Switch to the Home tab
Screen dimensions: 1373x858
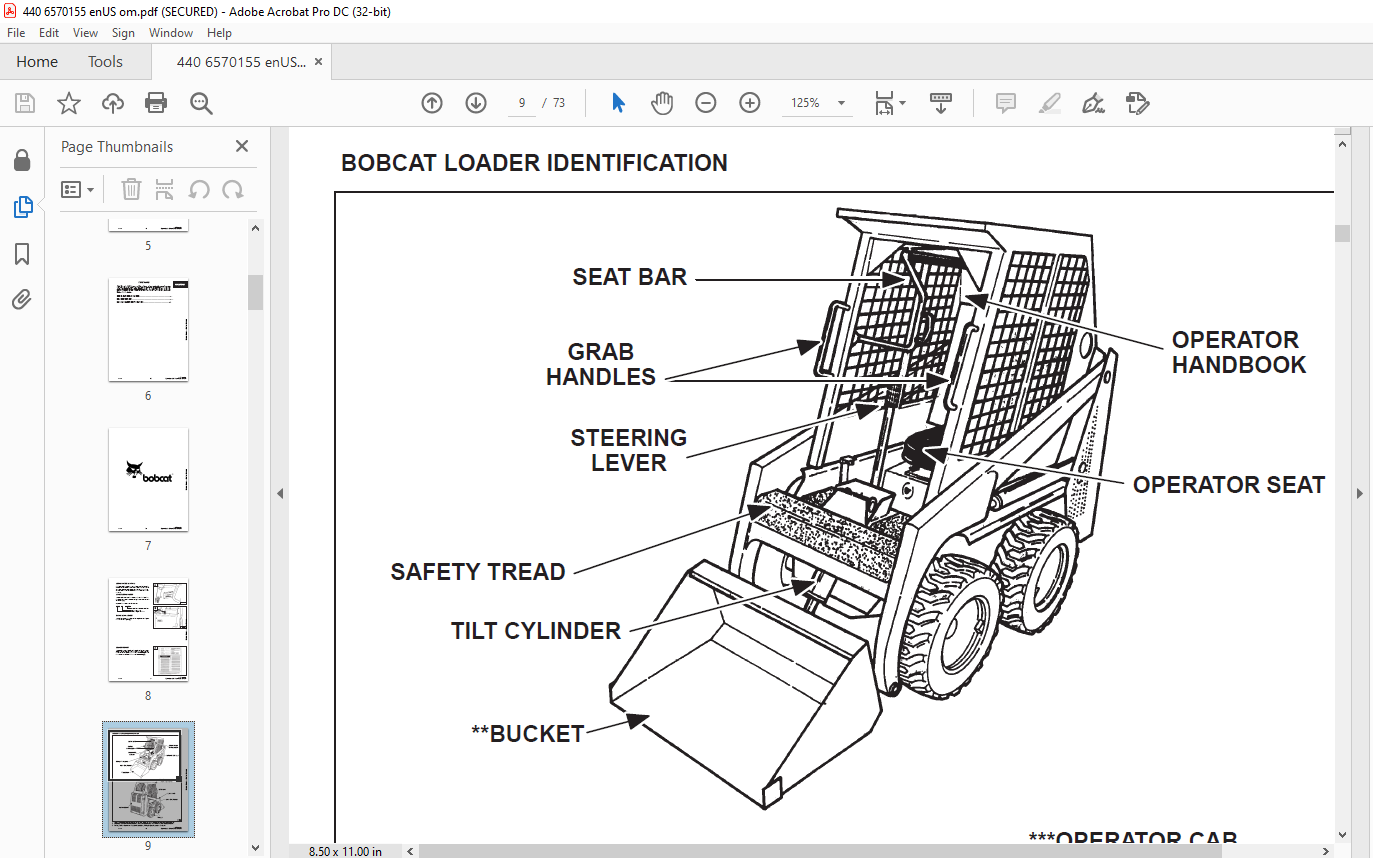37,62
